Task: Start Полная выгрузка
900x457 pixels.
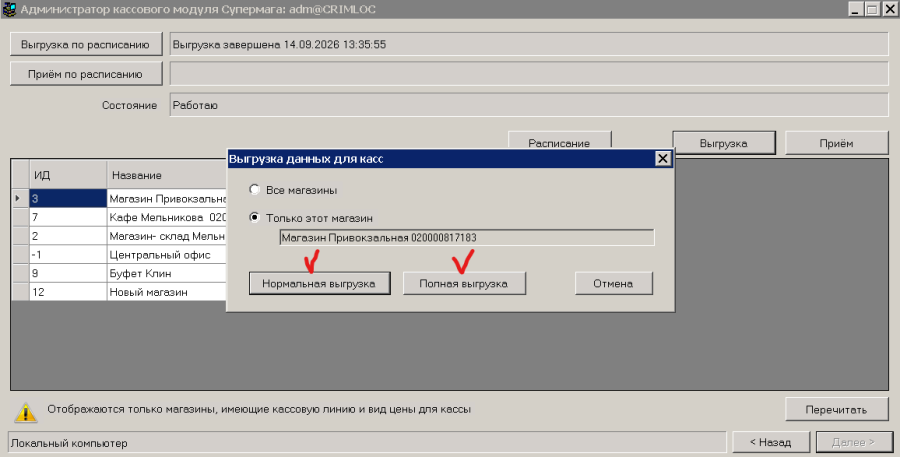Action: tap(464, 284)
